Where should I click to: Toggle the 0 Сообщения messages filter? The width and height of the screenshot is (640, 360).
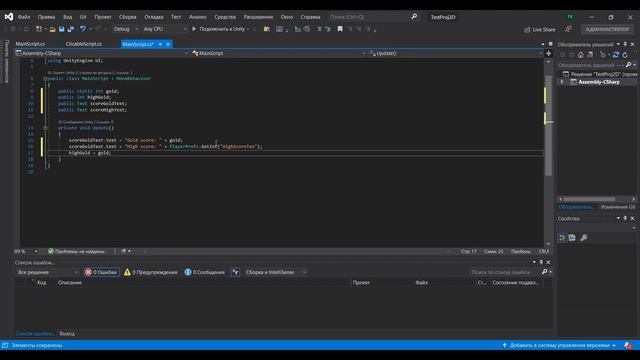tap(204, 272)
